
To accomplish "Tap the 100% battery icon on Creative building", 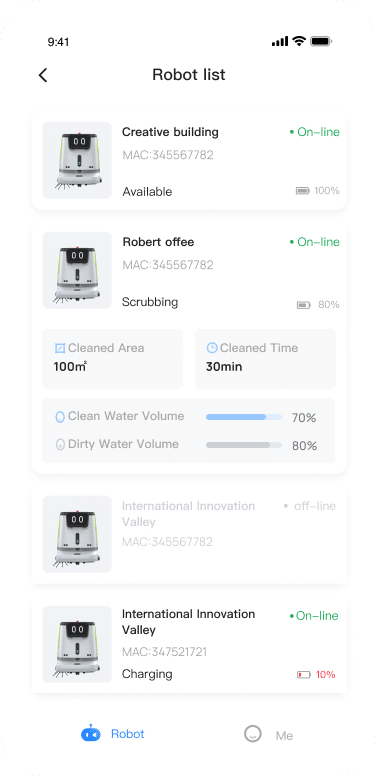I will pyautogui.click(x=302, y=191).
